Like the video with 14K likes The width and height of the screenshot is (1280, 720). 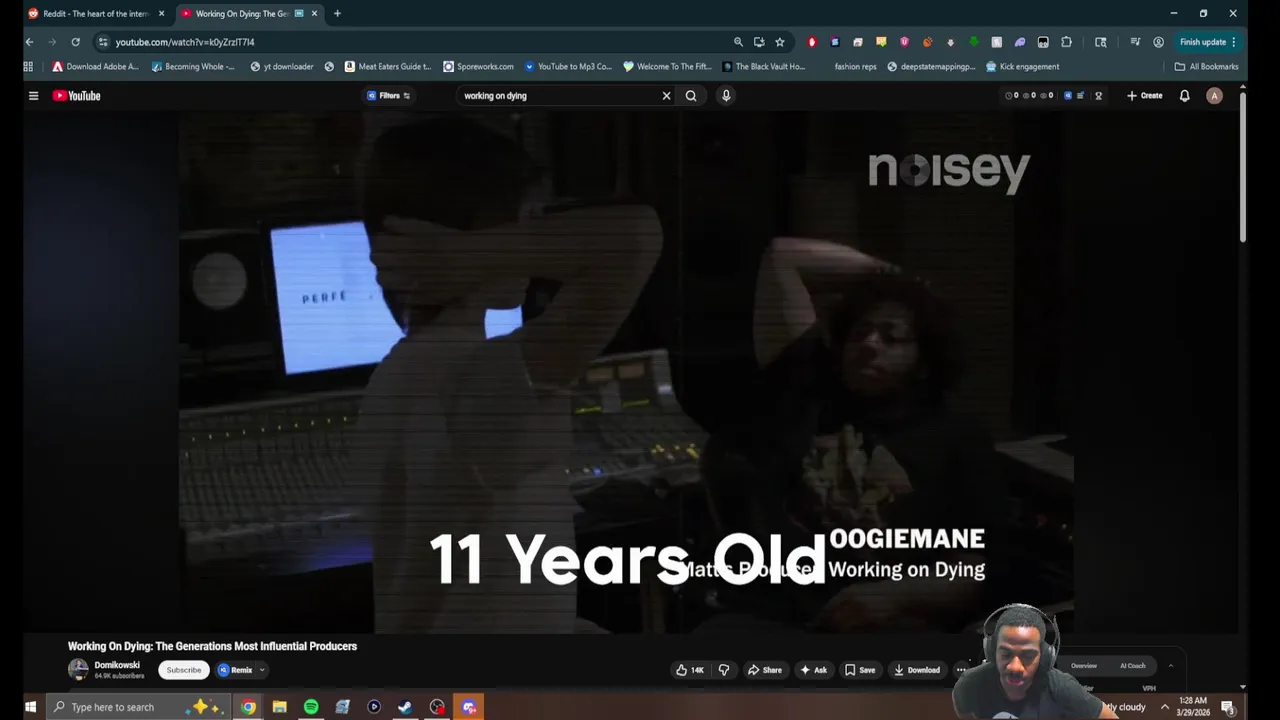pos(690,670)
